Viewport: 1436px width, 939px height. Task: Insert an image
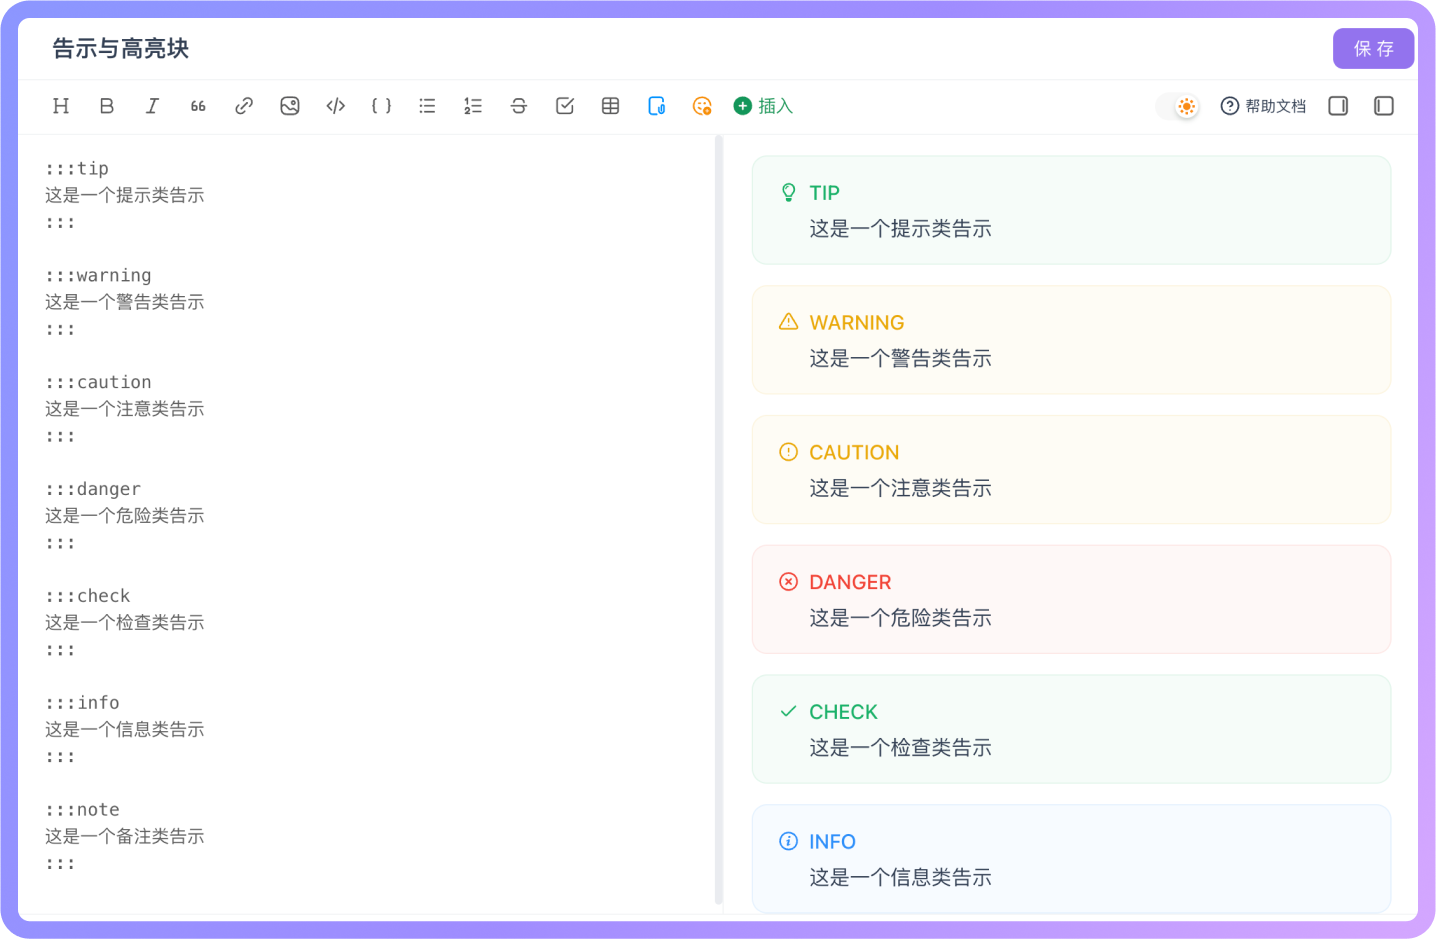click(290, 106)
